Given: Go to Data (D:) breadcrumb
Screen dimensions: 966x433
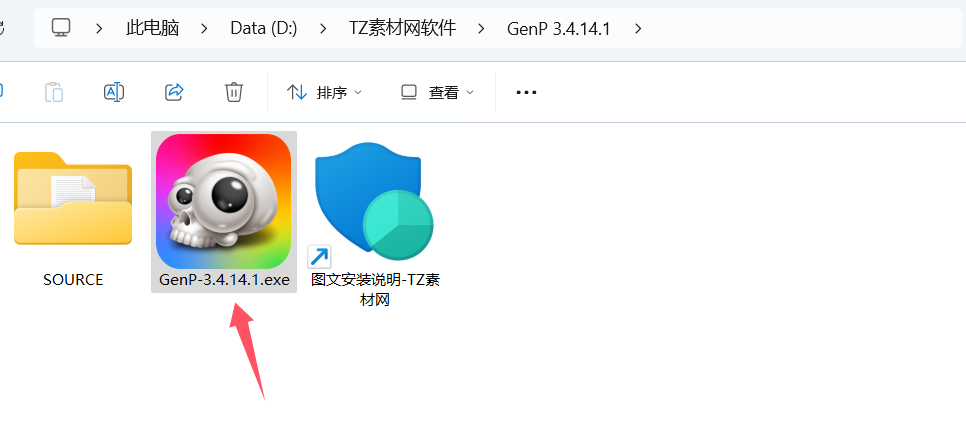Looking at the screenshot, I should tap(264, 28).
